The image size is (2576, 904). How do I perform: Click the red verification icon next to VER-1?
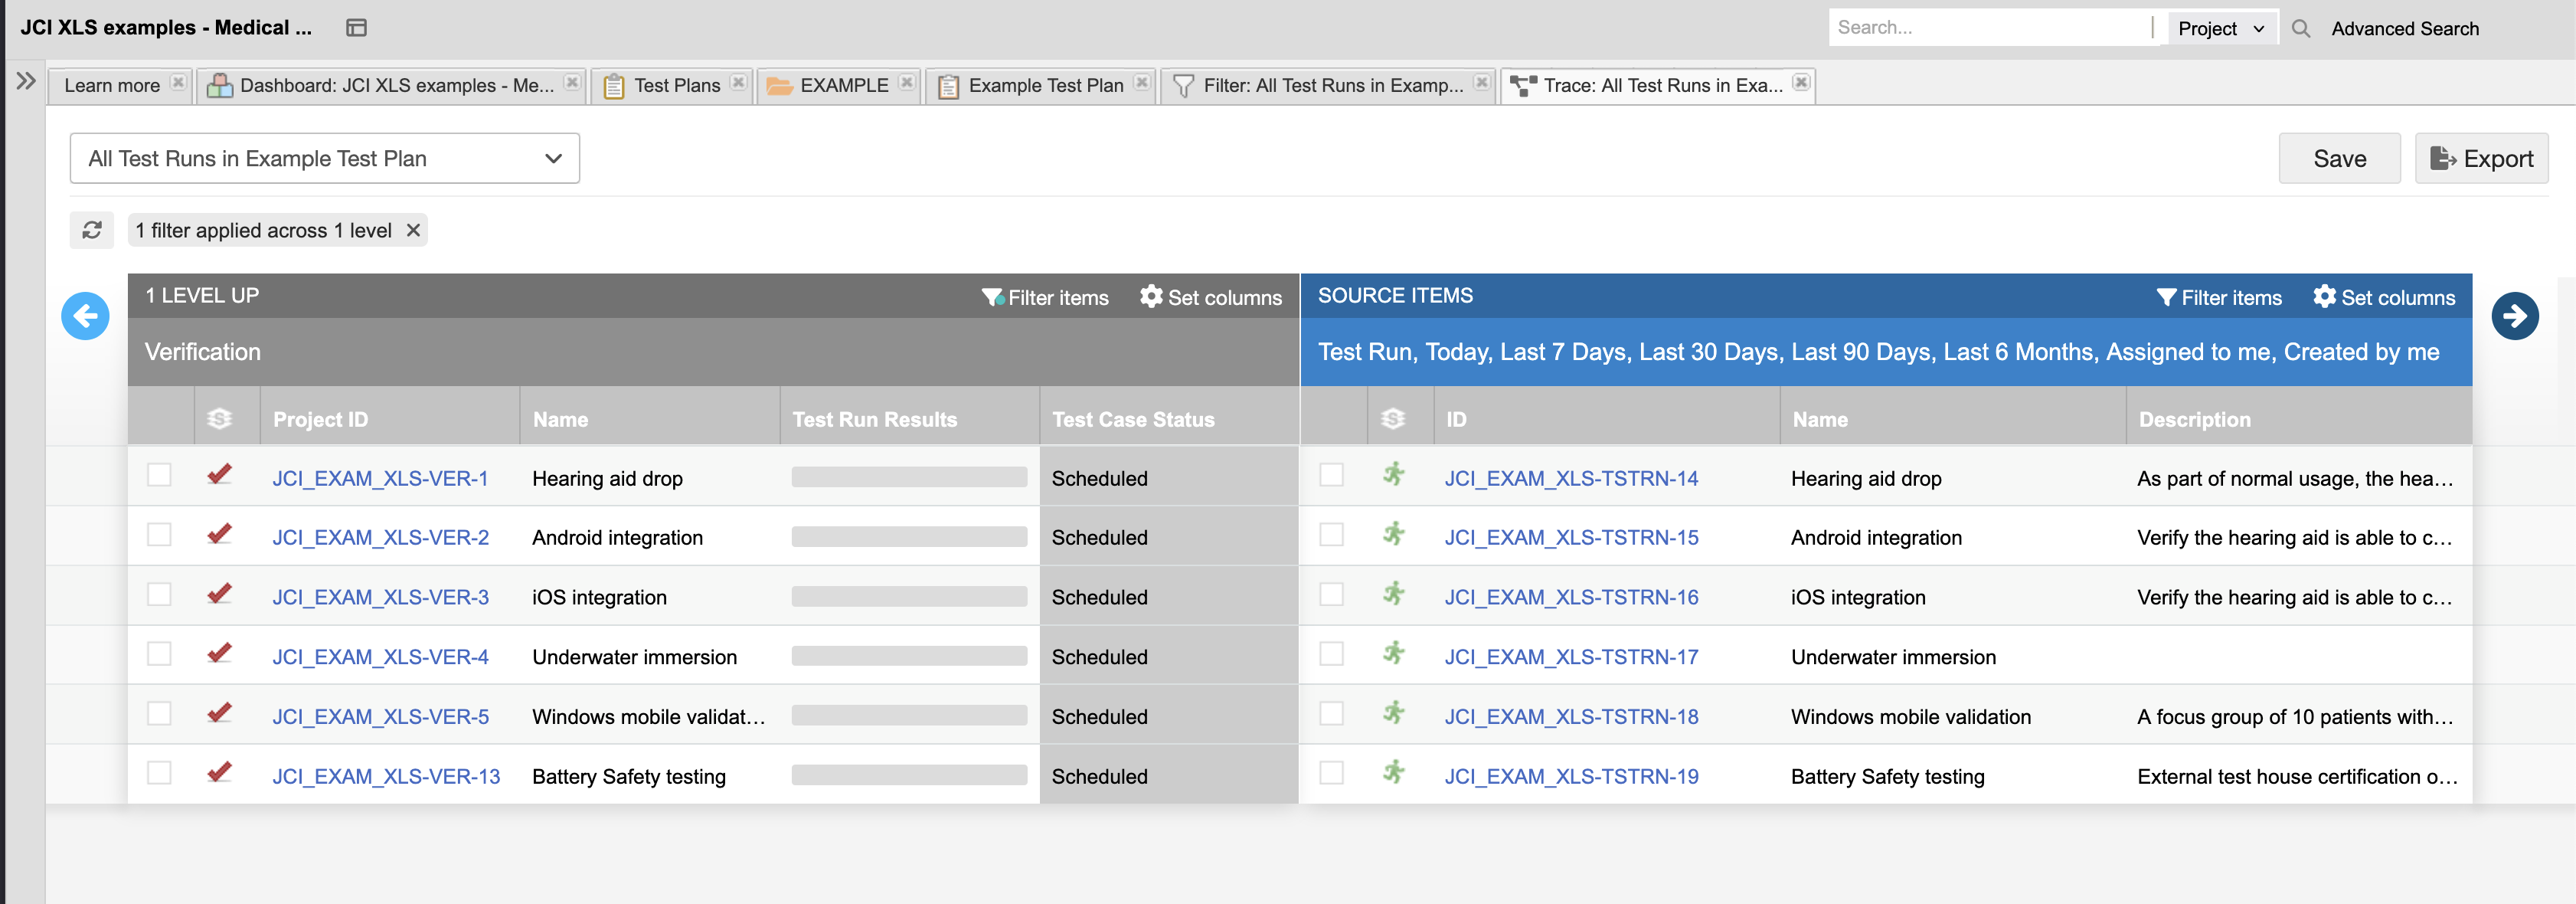pos(220,476)
